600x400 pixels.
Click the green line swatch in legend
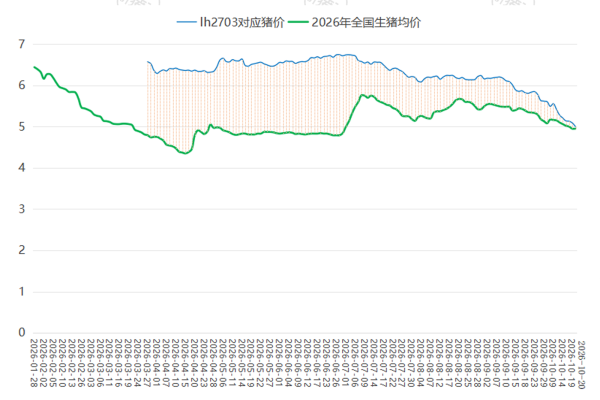pyautogui.click(x=298, y=22)
